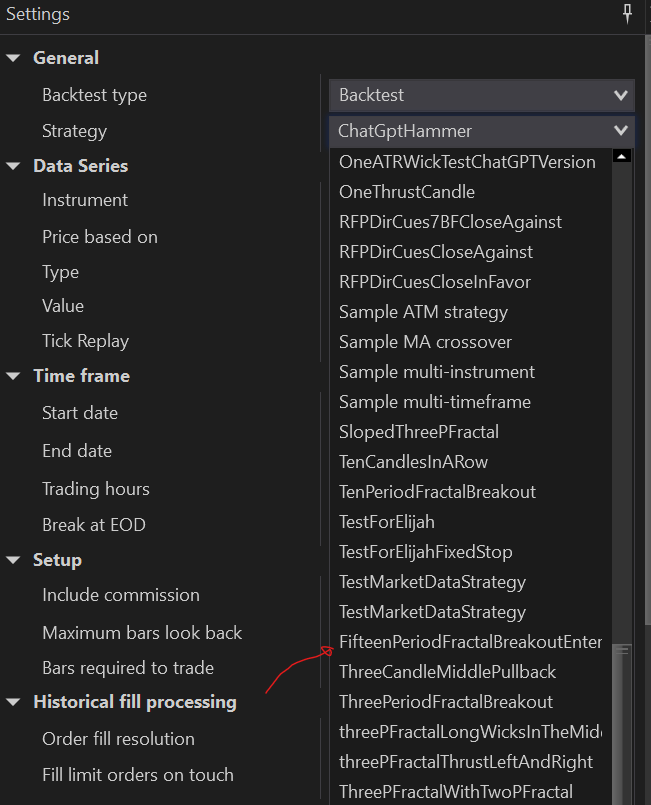This screenshot has height=805, width=651.
Task: Select TenPeriodFractalBreakout strategy
Action: (x=437, y=492)
